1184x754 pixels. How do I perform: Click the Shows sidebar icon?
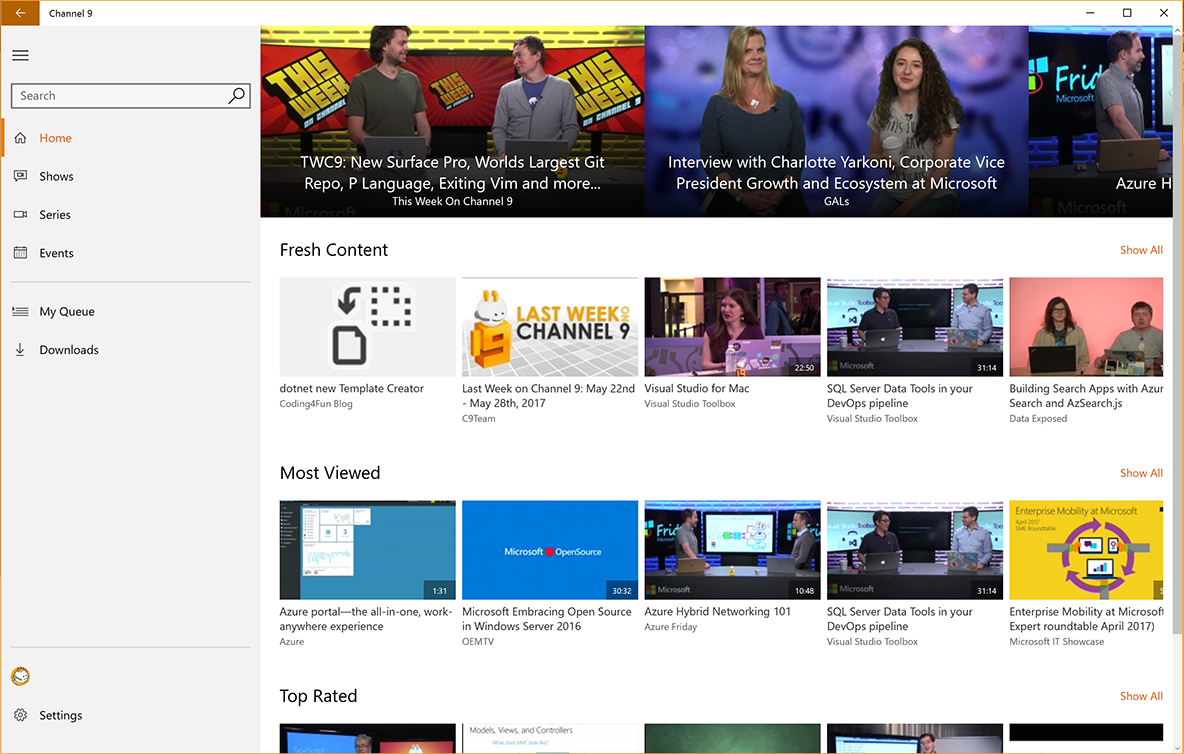click(20, 176)
